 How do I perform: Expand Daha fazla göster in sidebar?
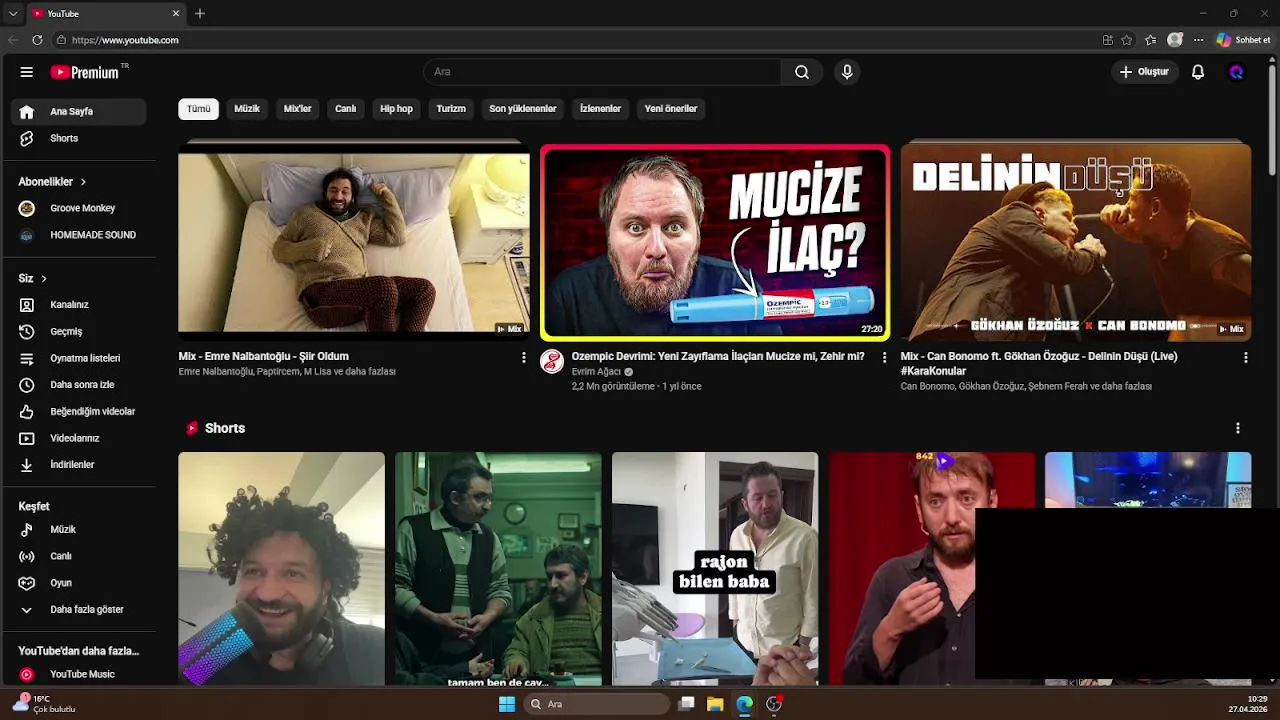[x=78, y=609]
